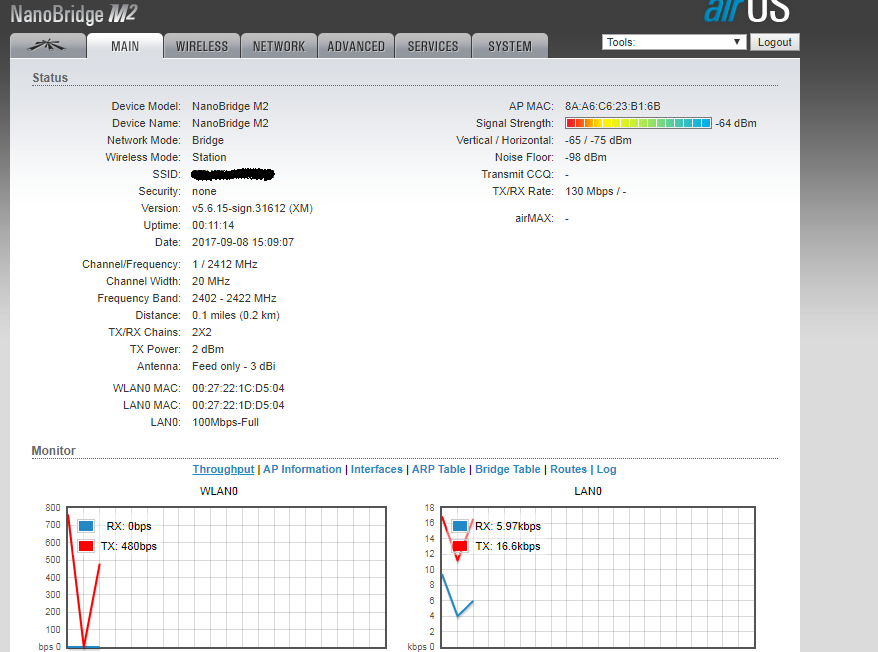
Task: Click the Channel Width value 20 MHz
Action: tap(211, 281)
